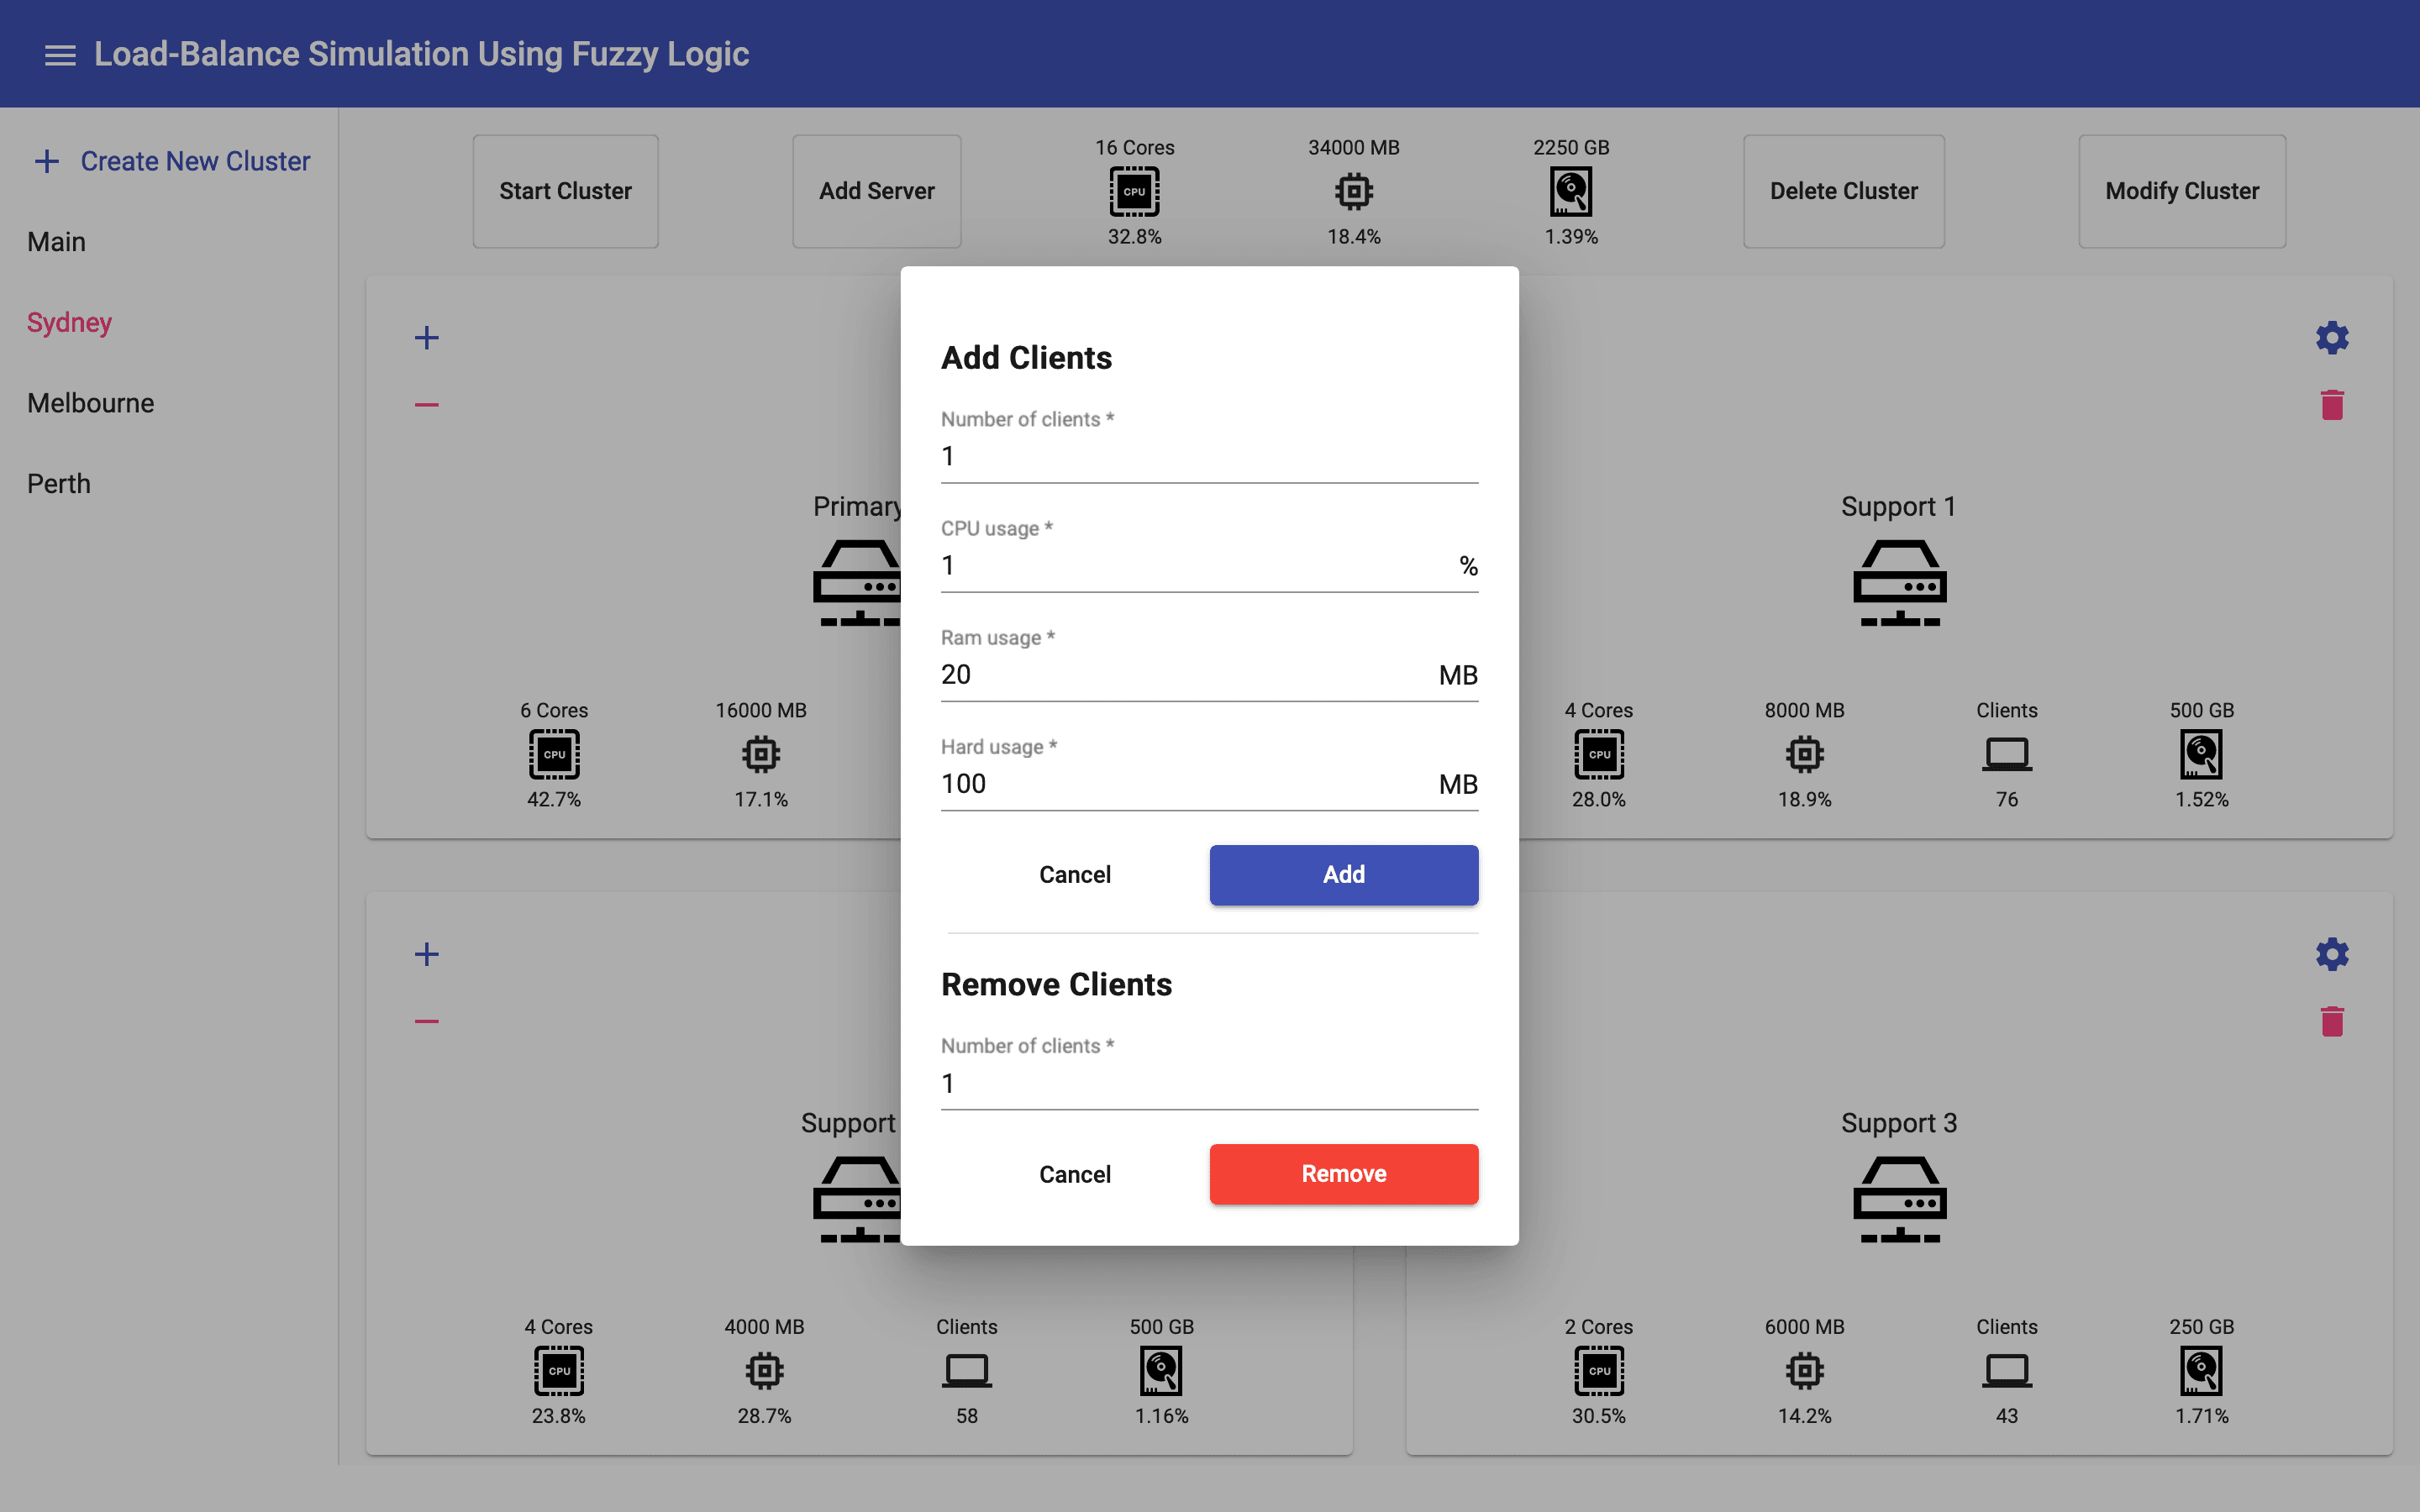Click plus icon on bottom-left Support card
This screenshot has height=1512, width=2420.
(x=427, y=954)
